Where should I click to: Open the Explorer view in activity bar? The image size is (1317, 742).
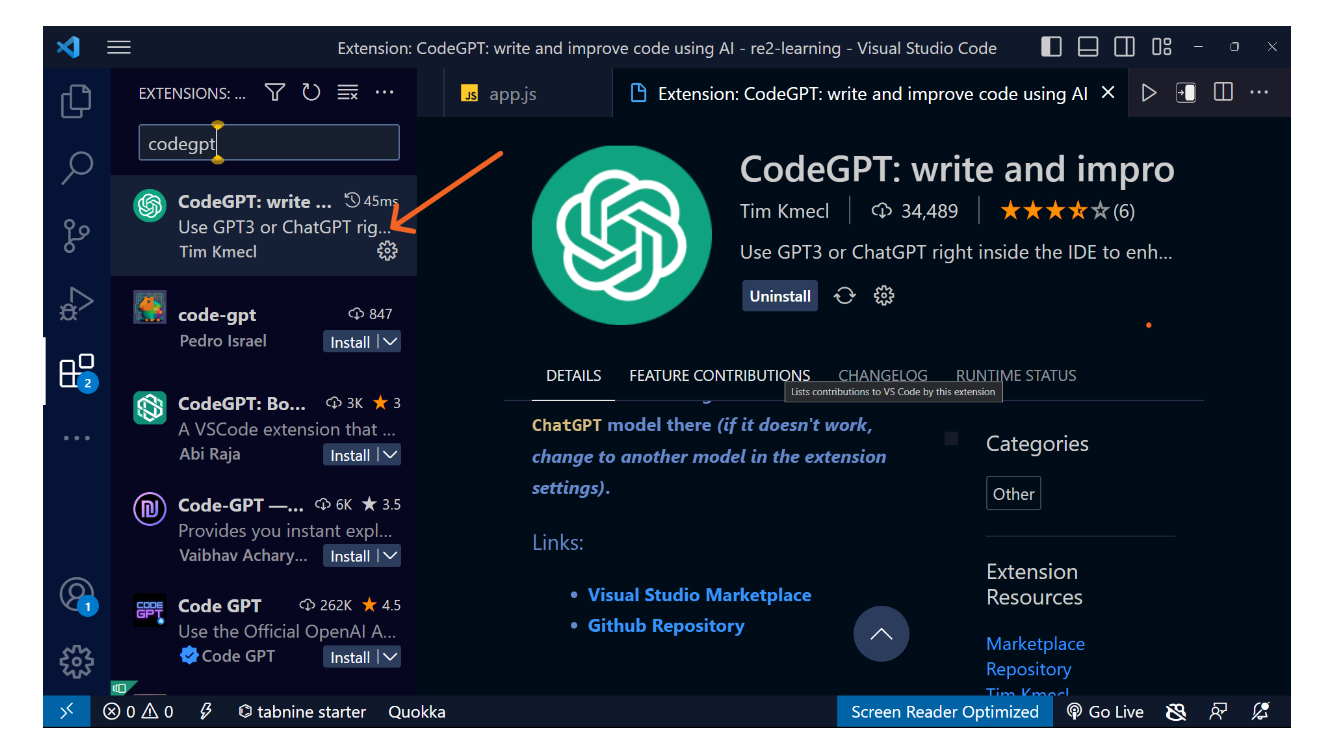pyautogui.click(x=76, y=101)
